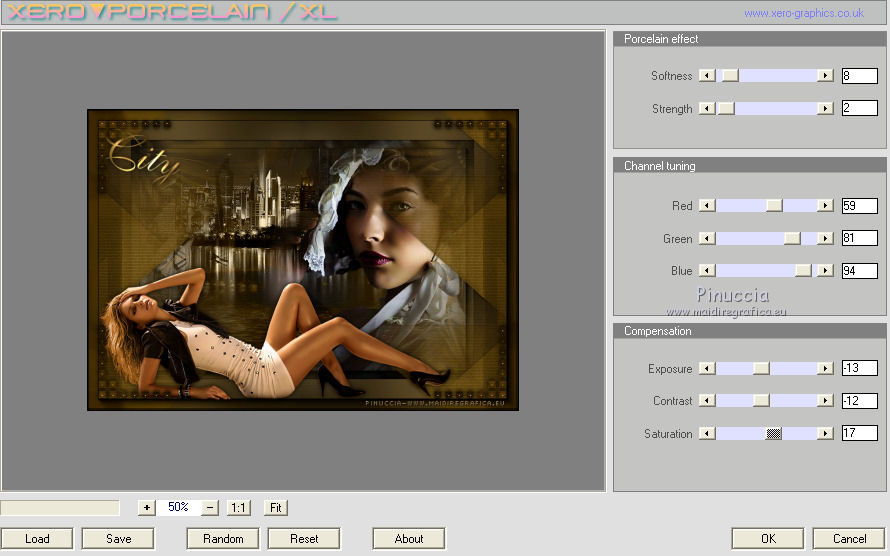Click right arrow on Blue channel slider

click(x=825, y=271)
